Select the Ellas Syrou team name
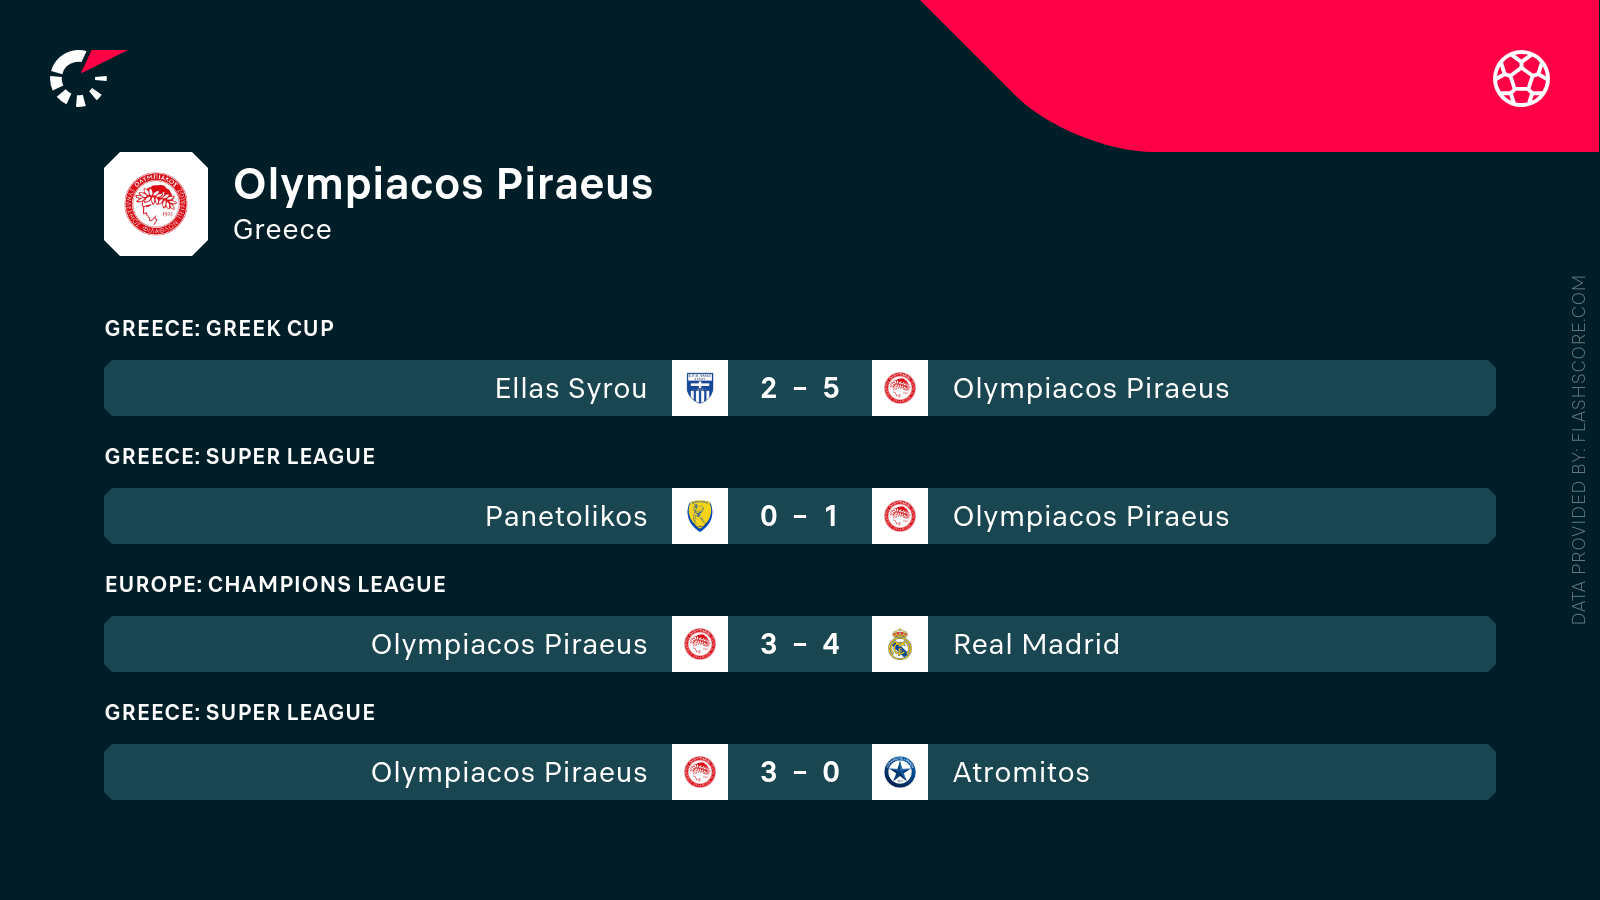This screenshot has height=900, width=1600. click(571, 388)
